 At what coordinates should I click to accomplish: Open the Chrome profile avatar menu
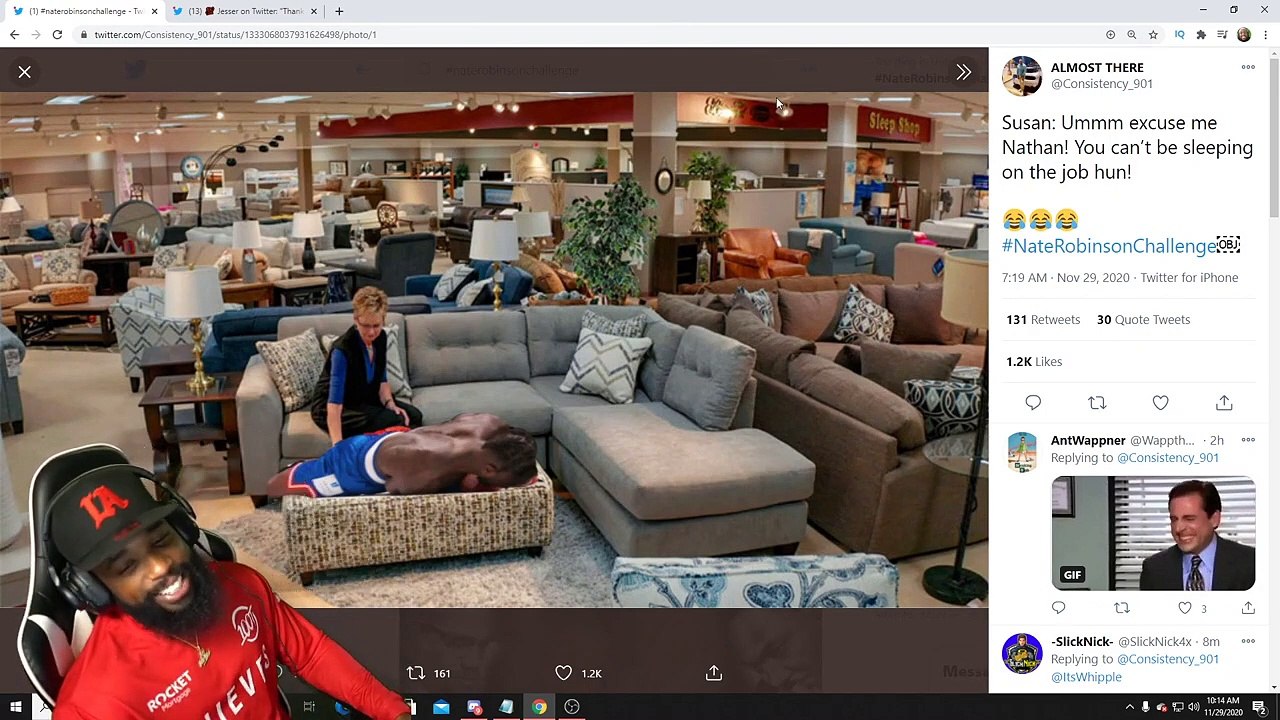click(x=1244, y=35)
